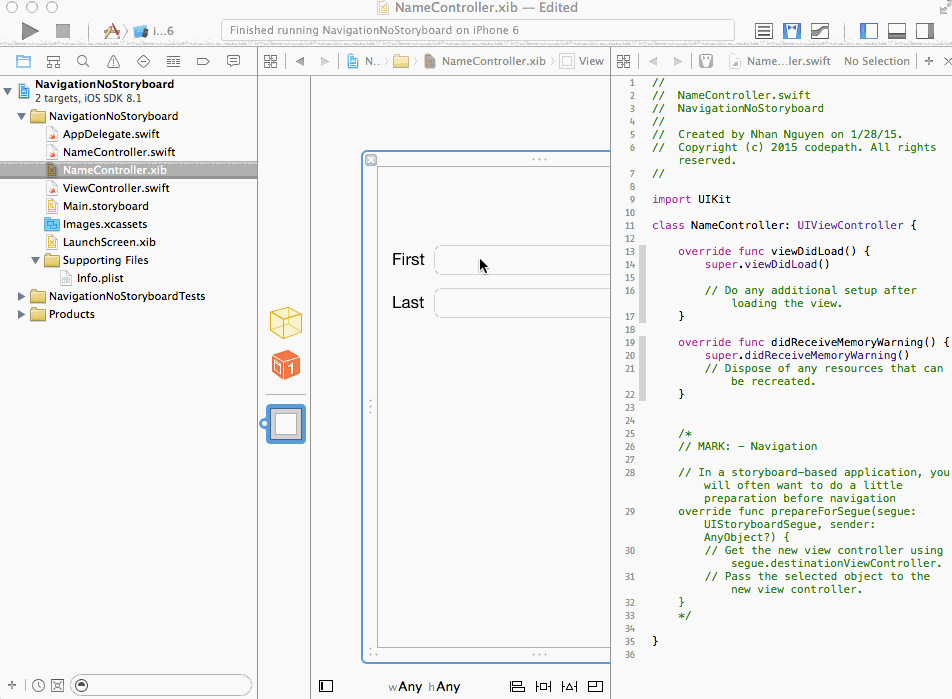Toggle the Navigator panel visibility

869,31
